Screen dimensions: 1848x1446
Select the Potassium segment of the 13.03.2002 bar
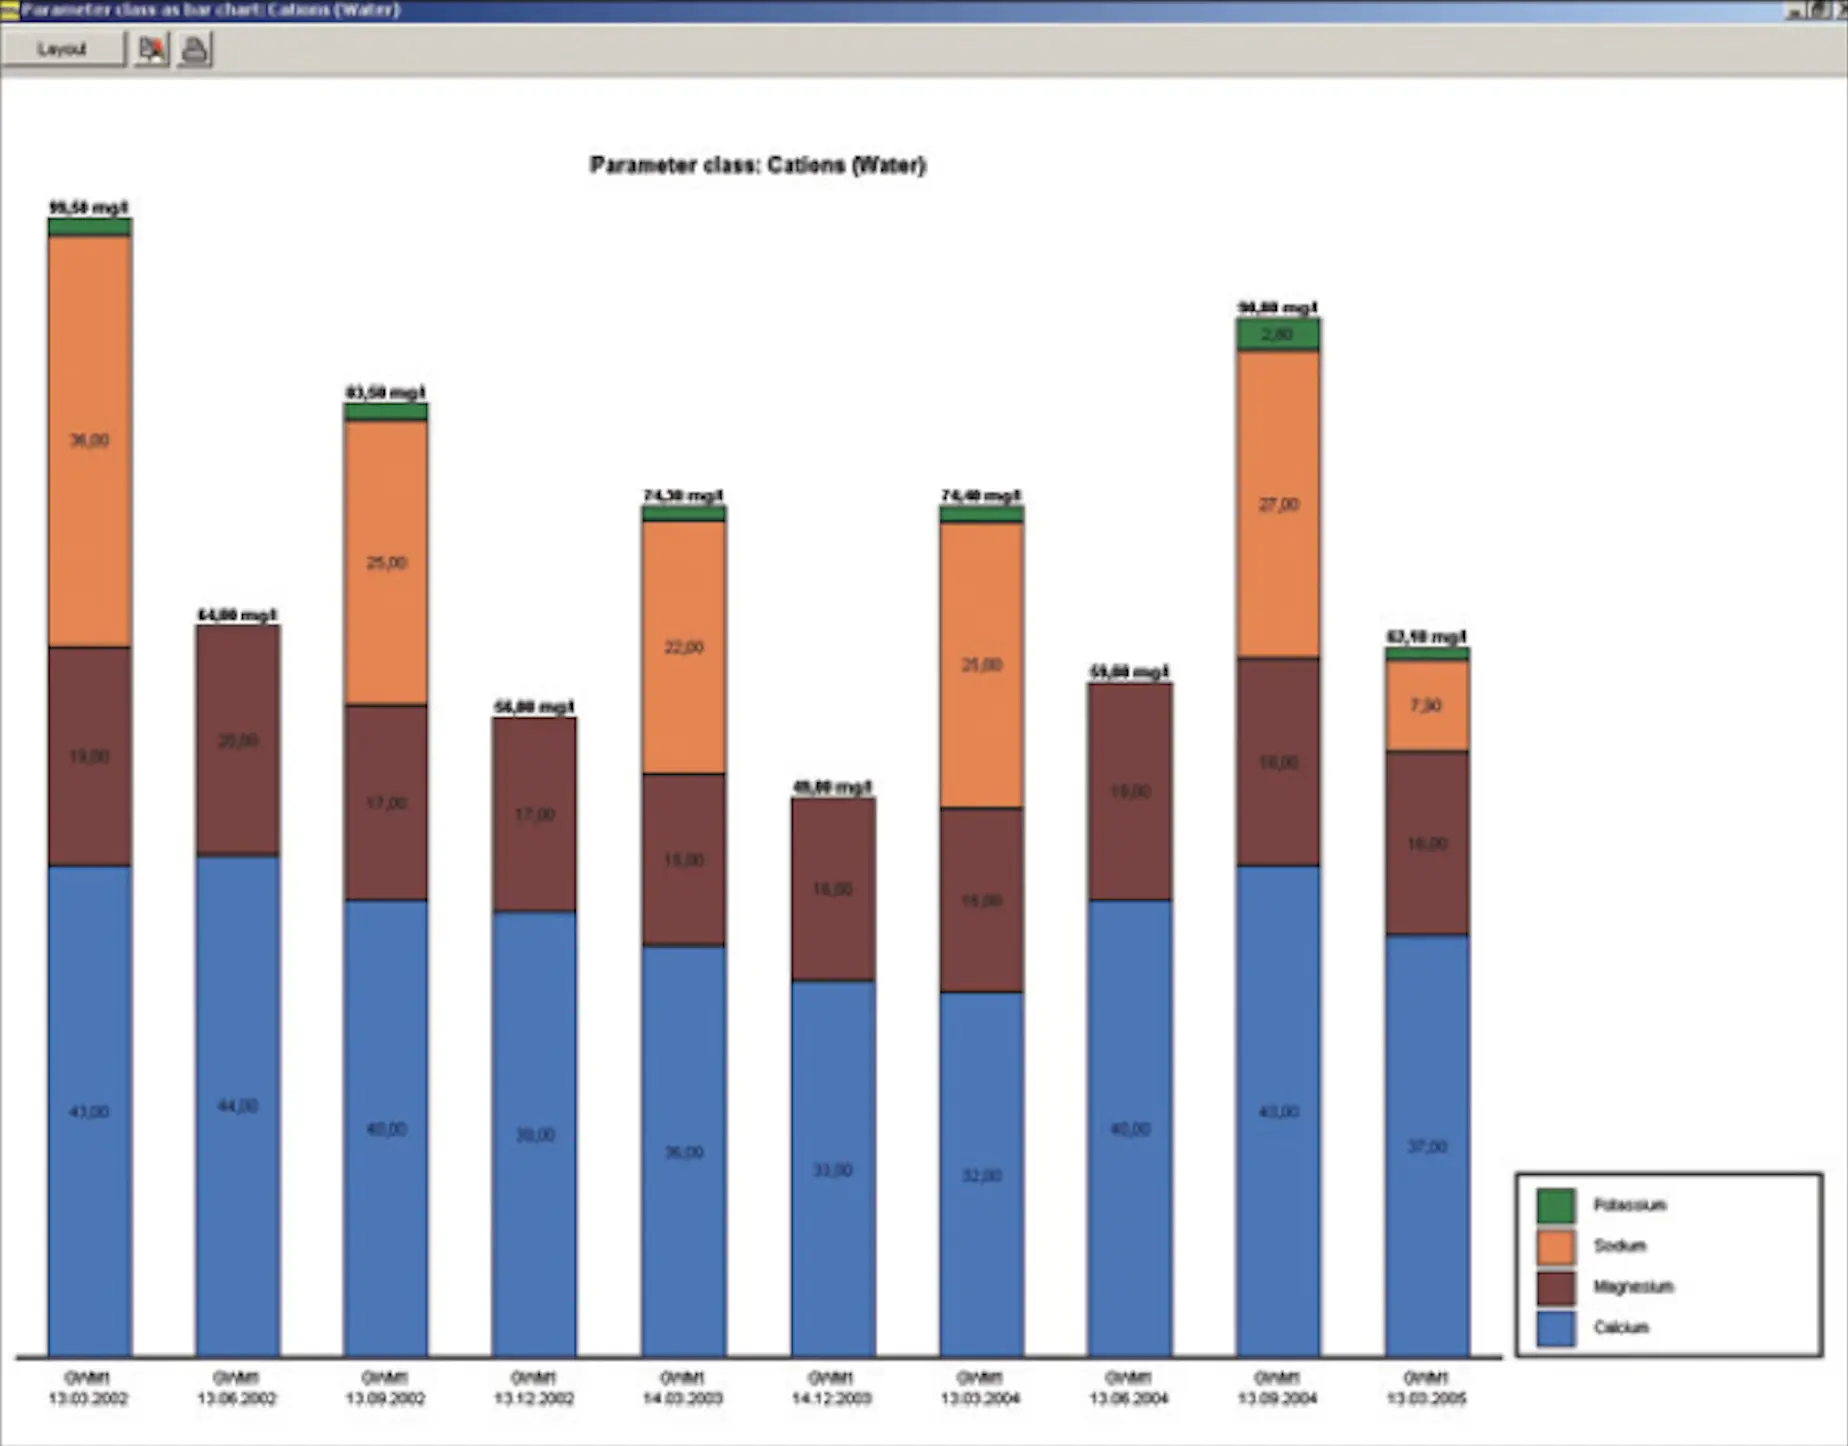[90, 227]
